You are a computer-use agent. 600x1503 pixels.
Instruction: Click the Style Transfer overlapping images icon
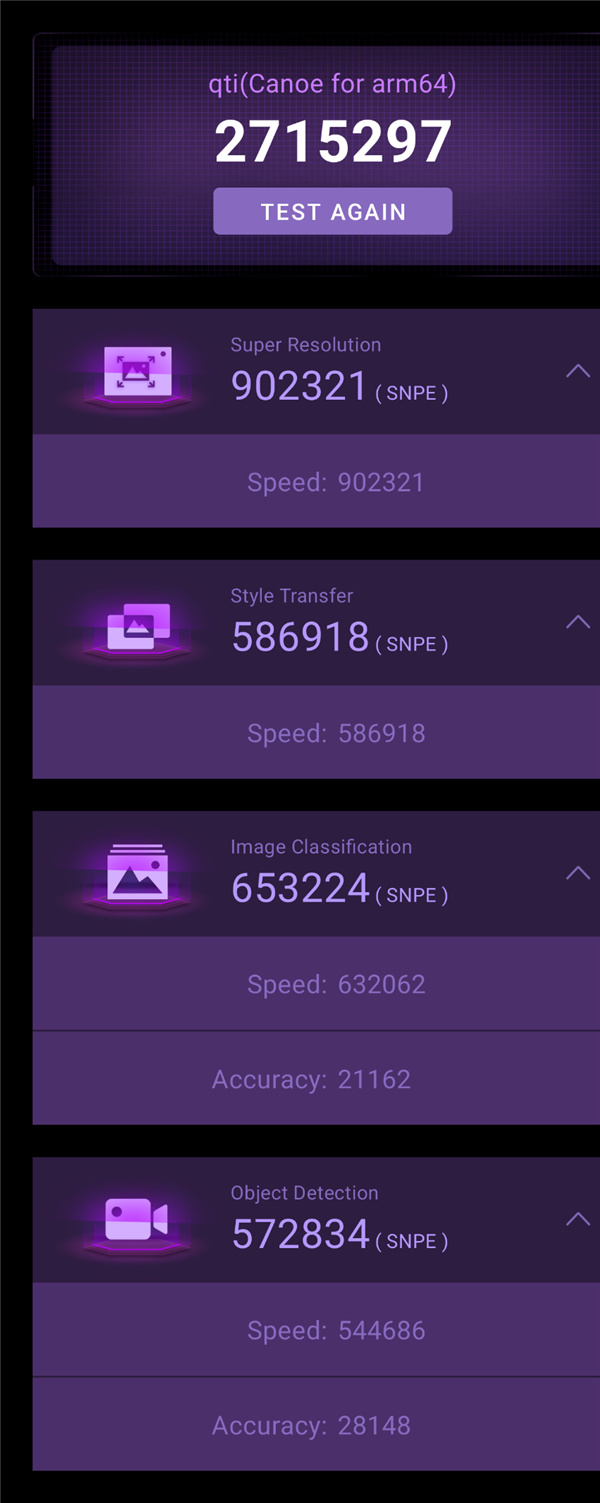[138, 626]
